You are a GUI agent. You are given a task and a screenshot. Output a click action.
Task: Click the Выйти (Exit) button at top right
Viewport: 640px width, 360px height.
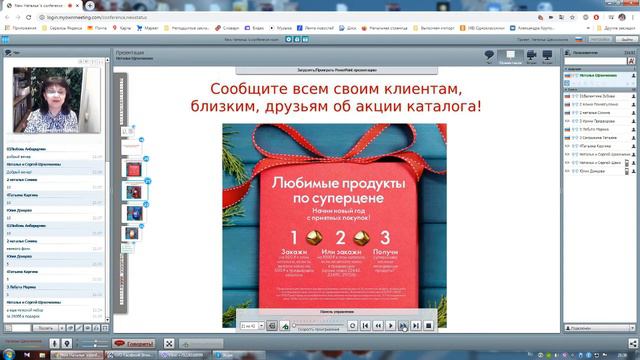coord(627,39)
